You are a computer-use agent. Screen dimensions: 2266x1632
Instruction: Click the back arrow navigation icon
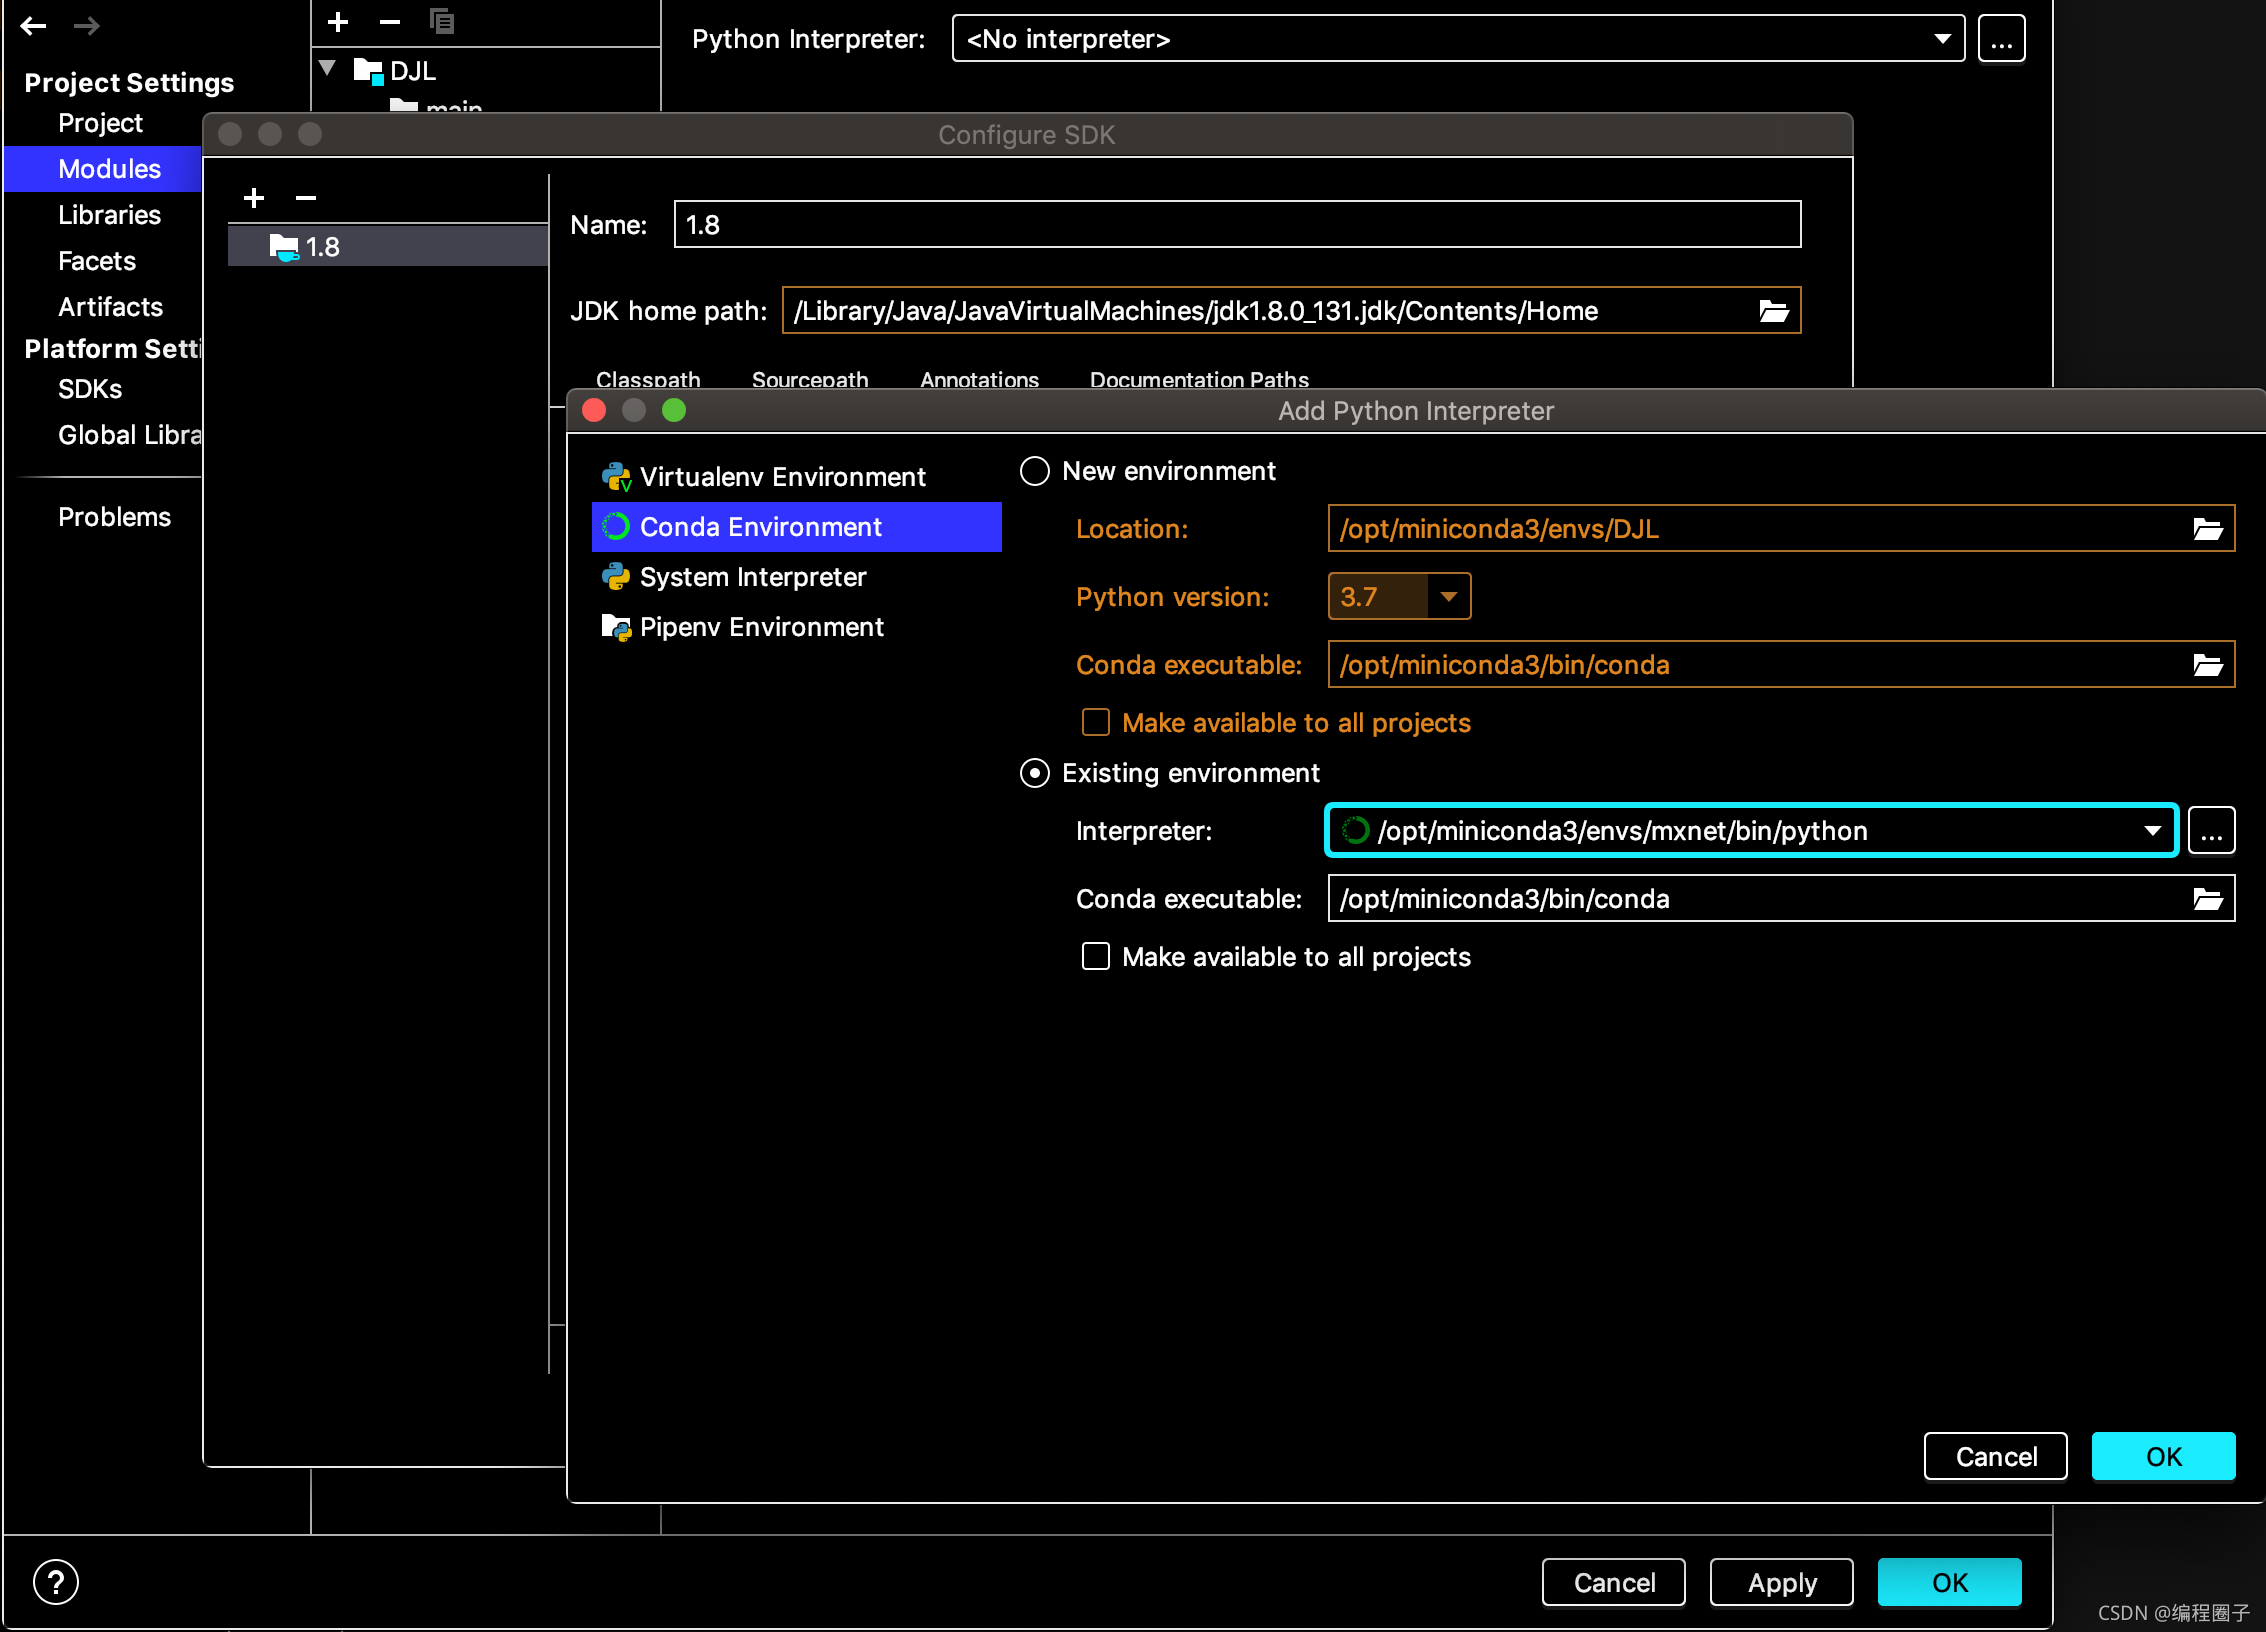tap(34, 26)
